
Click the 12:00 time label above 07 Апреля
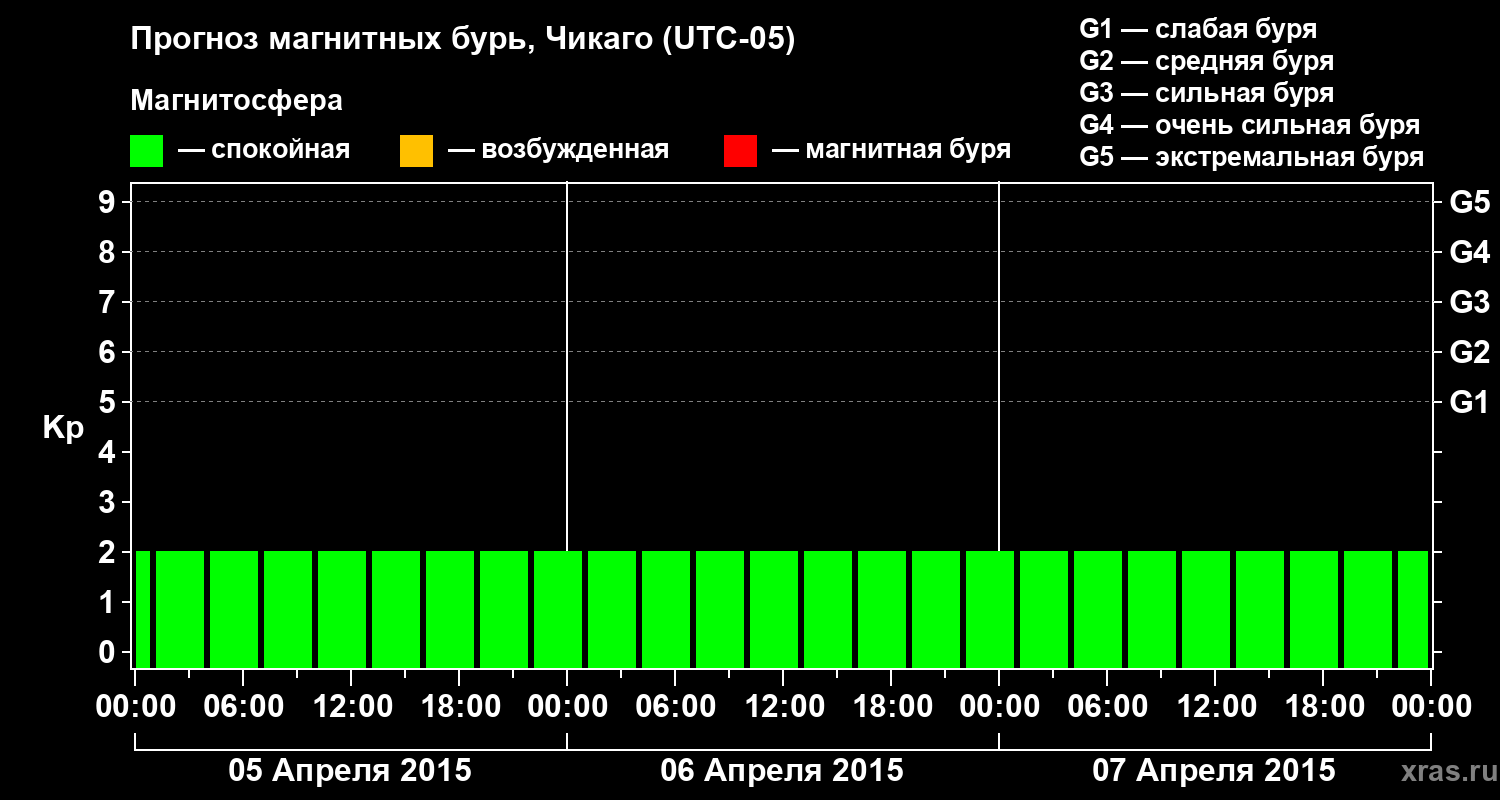tap(1215, 707)
